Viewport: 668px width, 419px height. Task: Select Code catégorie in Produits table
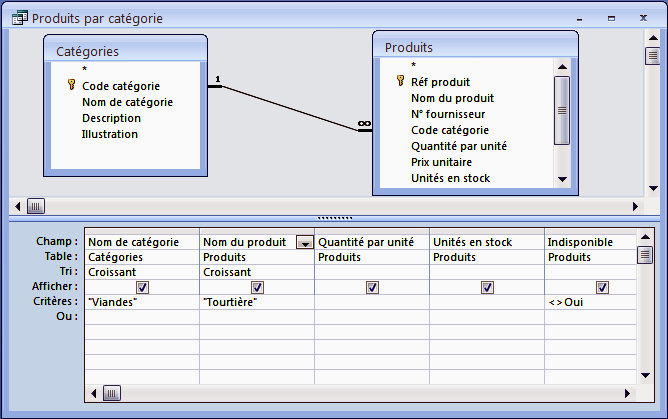[x=450, y=130]
